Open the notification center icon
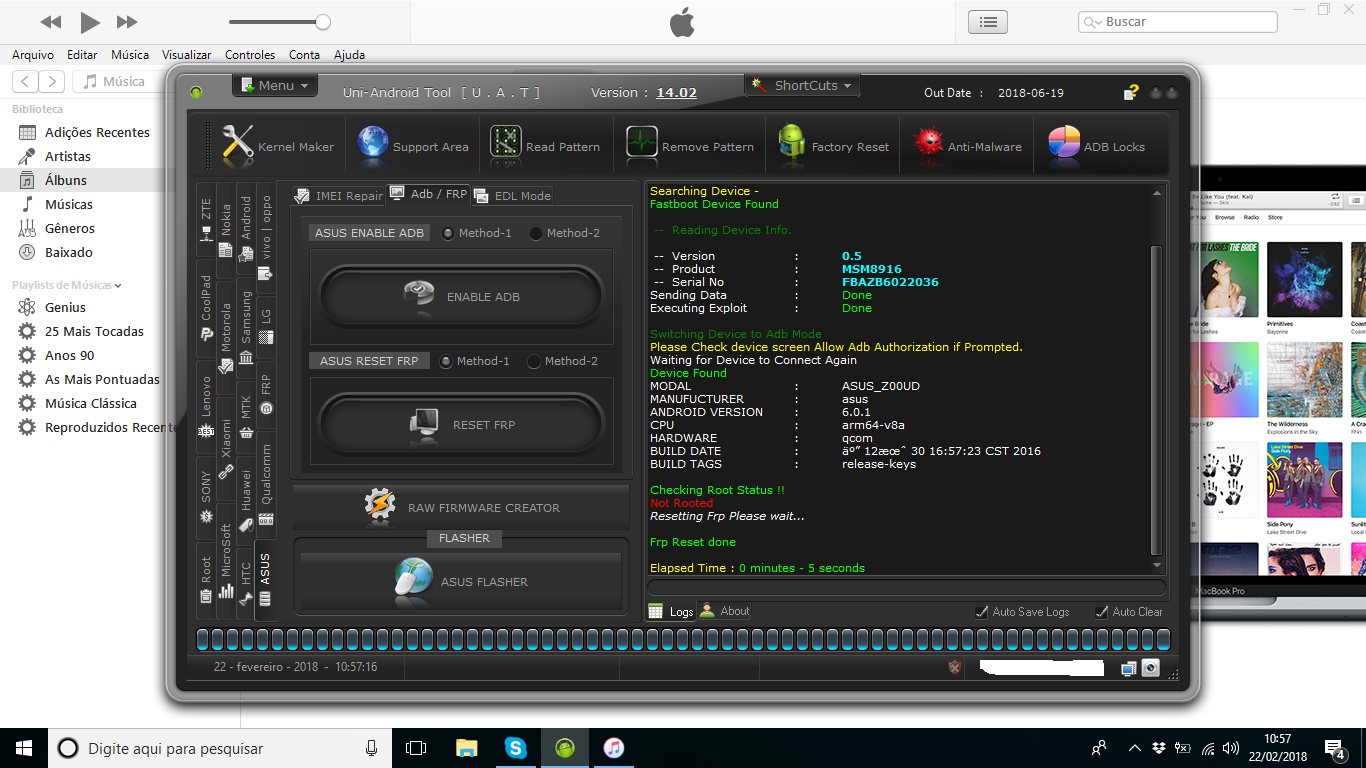Viewport: 1366px width, 768px height. tap(1335, 748)
